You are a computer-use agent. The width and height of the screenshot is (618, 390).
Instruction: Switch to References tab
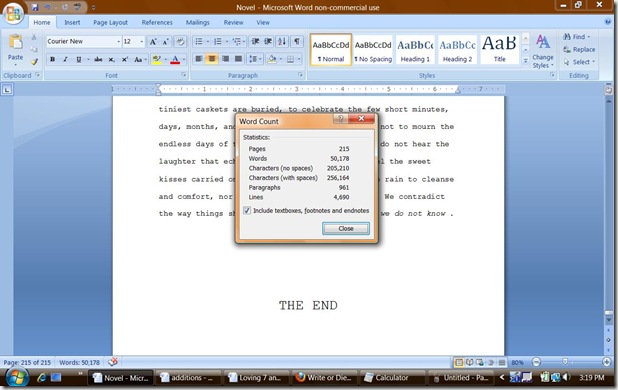(x=157, y=22)
